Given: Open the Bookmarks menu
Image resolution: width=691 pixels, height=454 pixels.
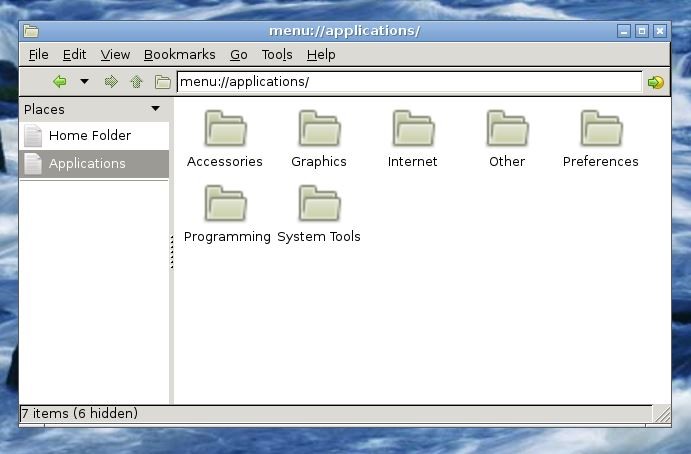Looking at the screenshot, I should tap(179, 55).
